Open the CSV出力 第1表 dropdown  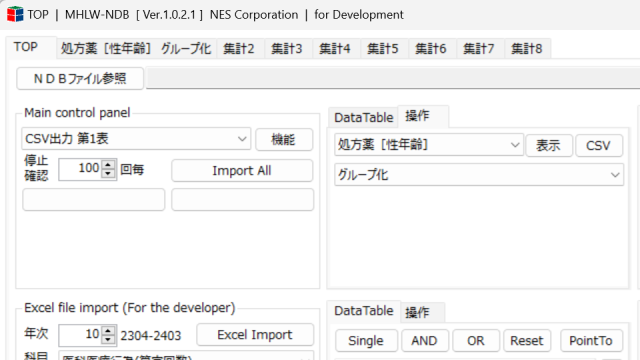[x=136, y=139]
